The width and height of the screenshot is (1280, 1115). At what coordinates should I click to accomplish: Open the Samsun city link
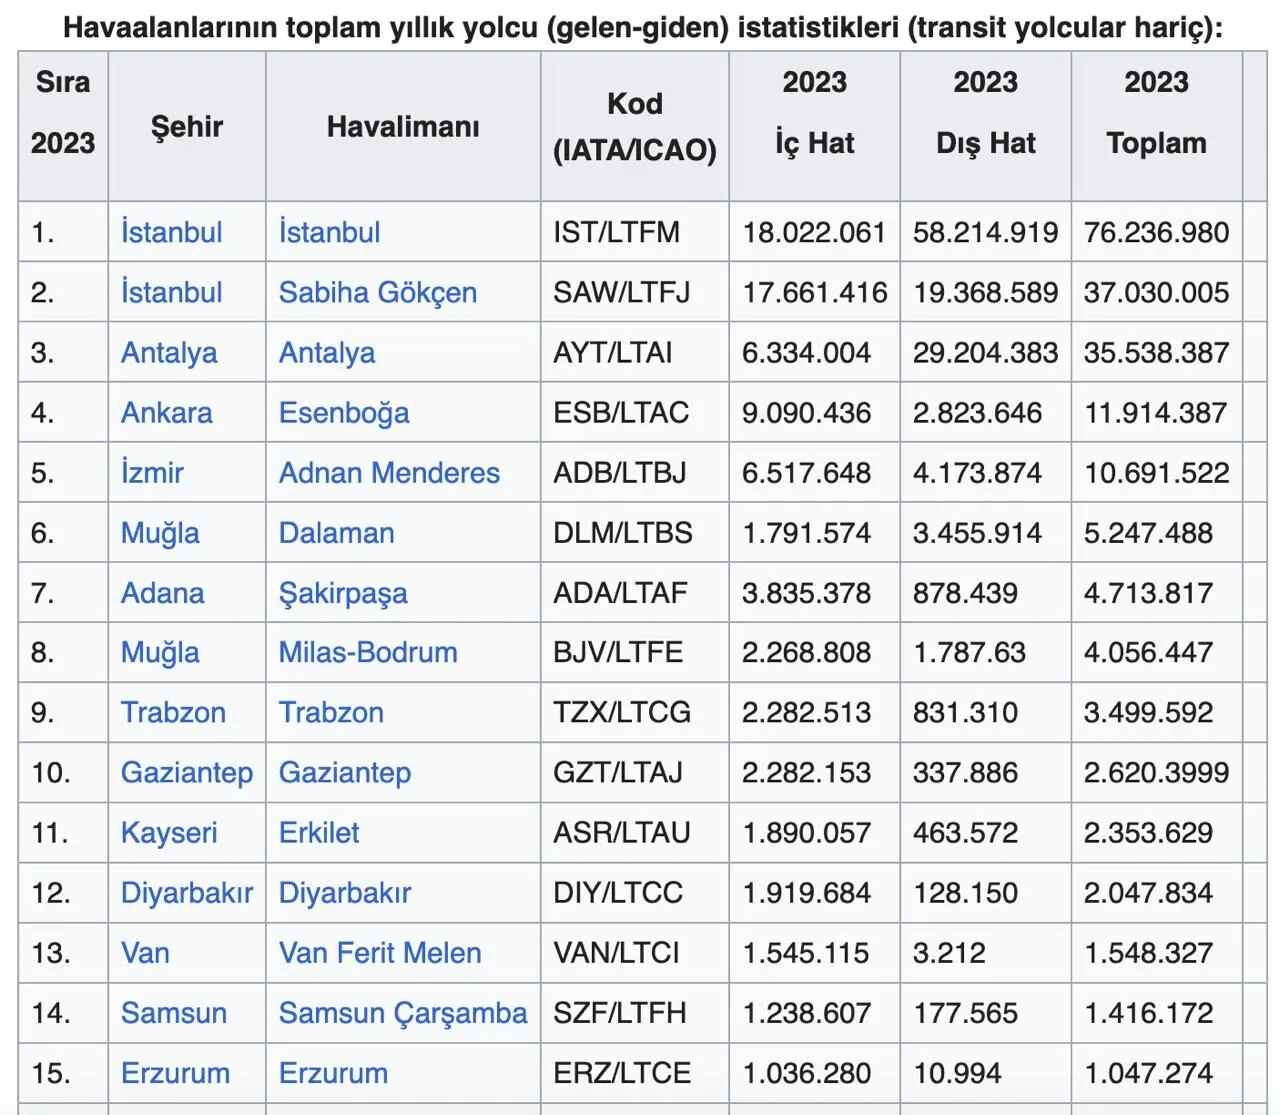pyautogui.click(x=174, y=1012)
